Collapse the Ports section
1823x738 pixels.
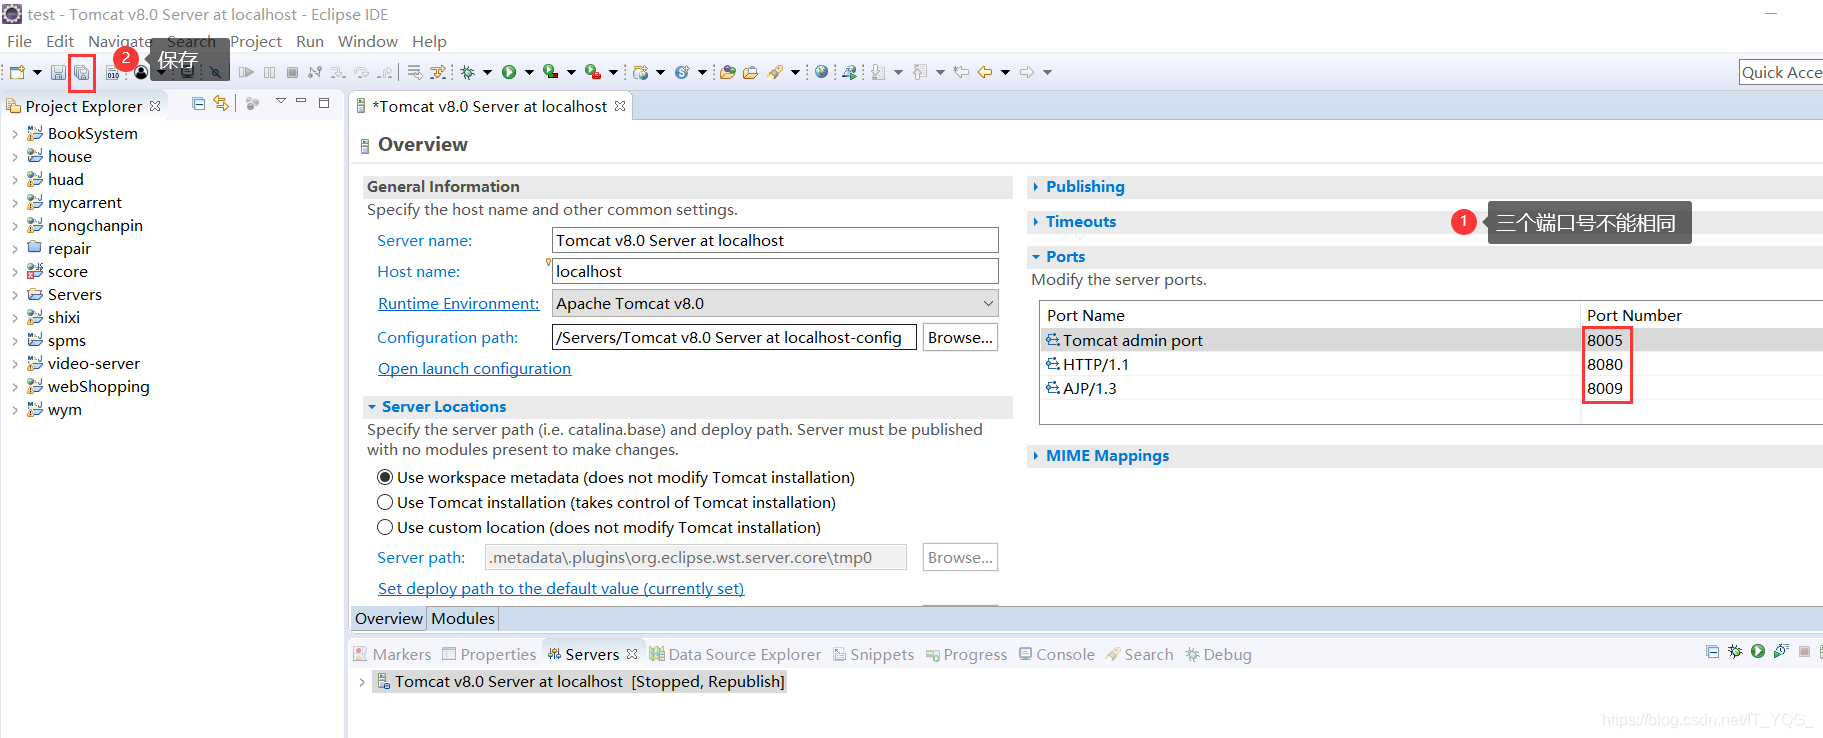pos(1036,257)
